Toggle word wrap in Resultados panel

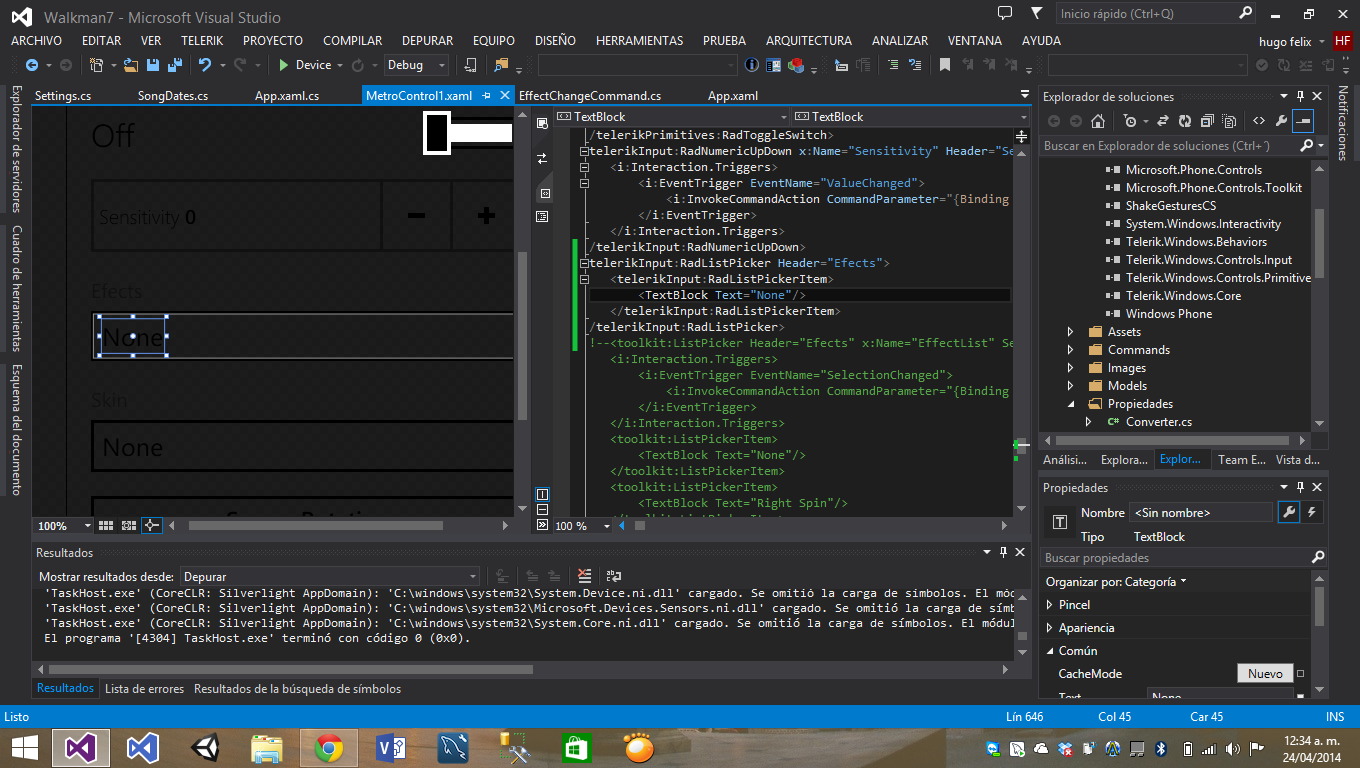point(614,576)
